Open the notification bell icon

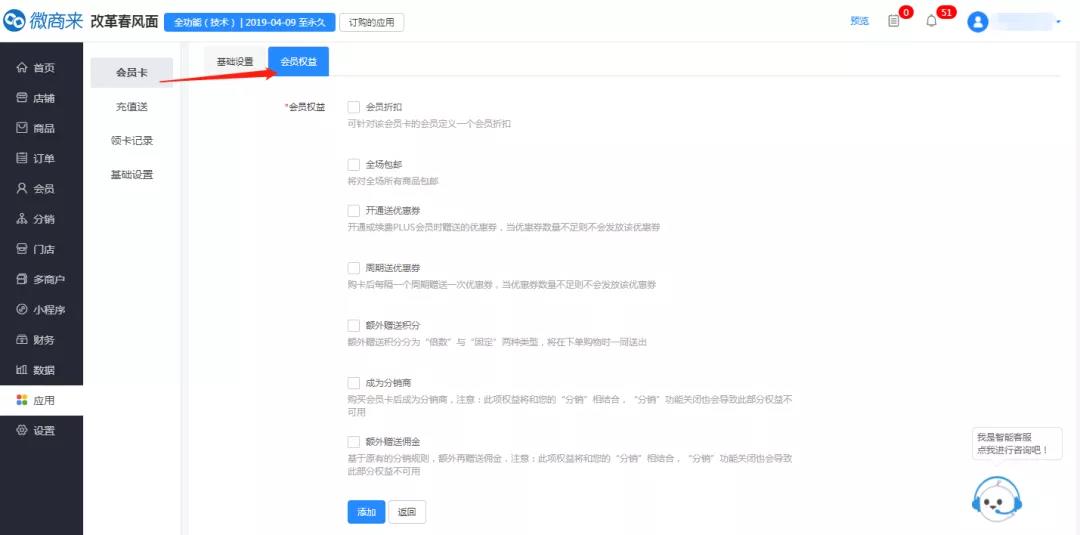click(932, 21)
